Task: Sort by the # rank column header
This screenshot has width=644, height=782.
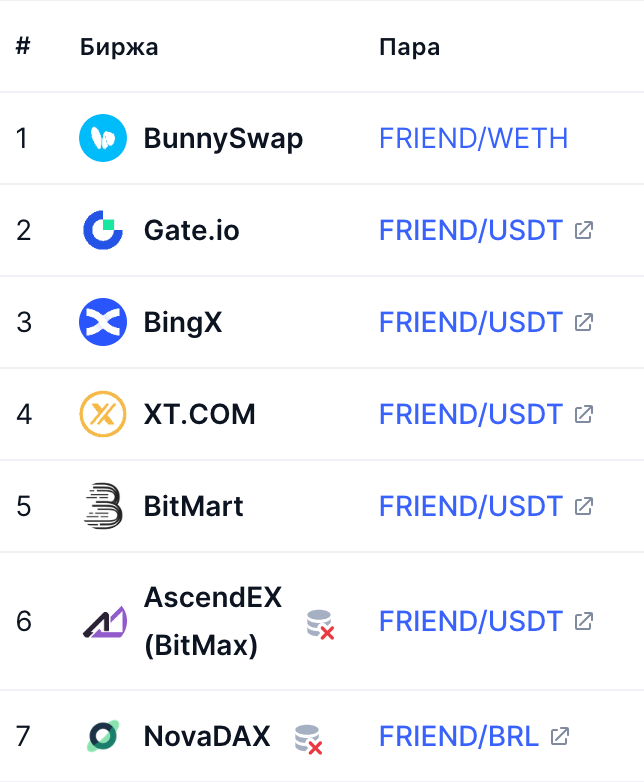Action: pyautogui.click(x=23, y=47)
